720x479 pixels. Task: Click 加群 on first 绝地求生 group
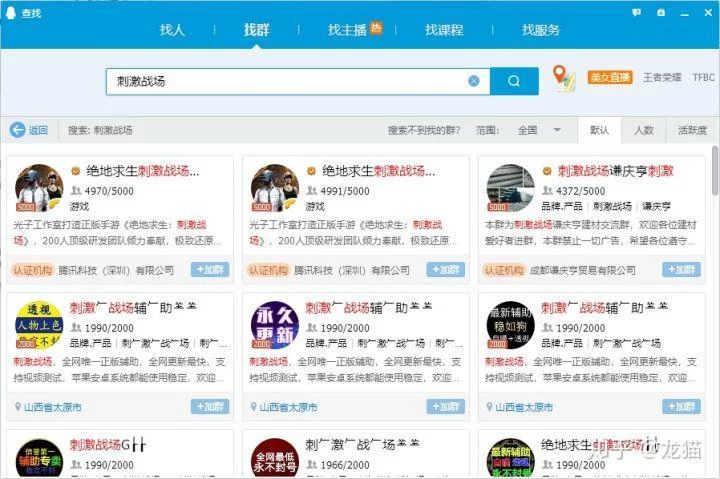click(x=210, y=270)
